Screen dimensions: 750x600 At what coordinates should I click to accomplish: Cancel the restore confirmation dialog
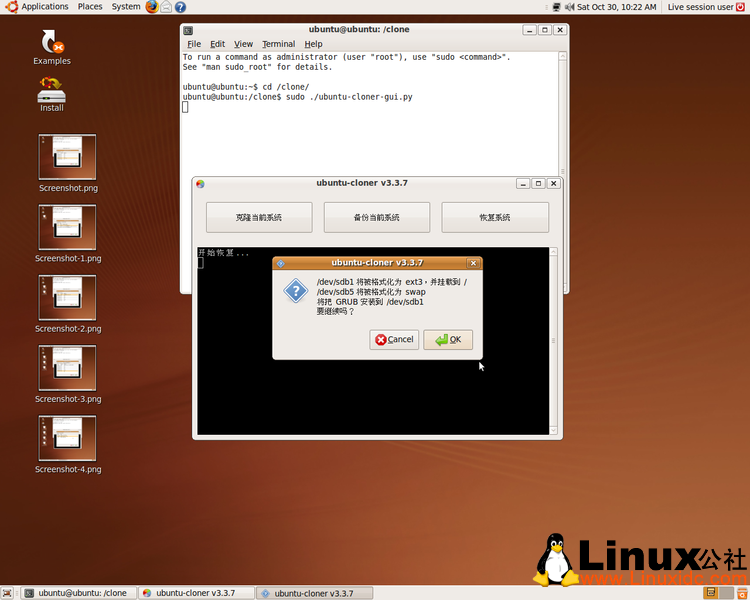[x=394, y=340]
